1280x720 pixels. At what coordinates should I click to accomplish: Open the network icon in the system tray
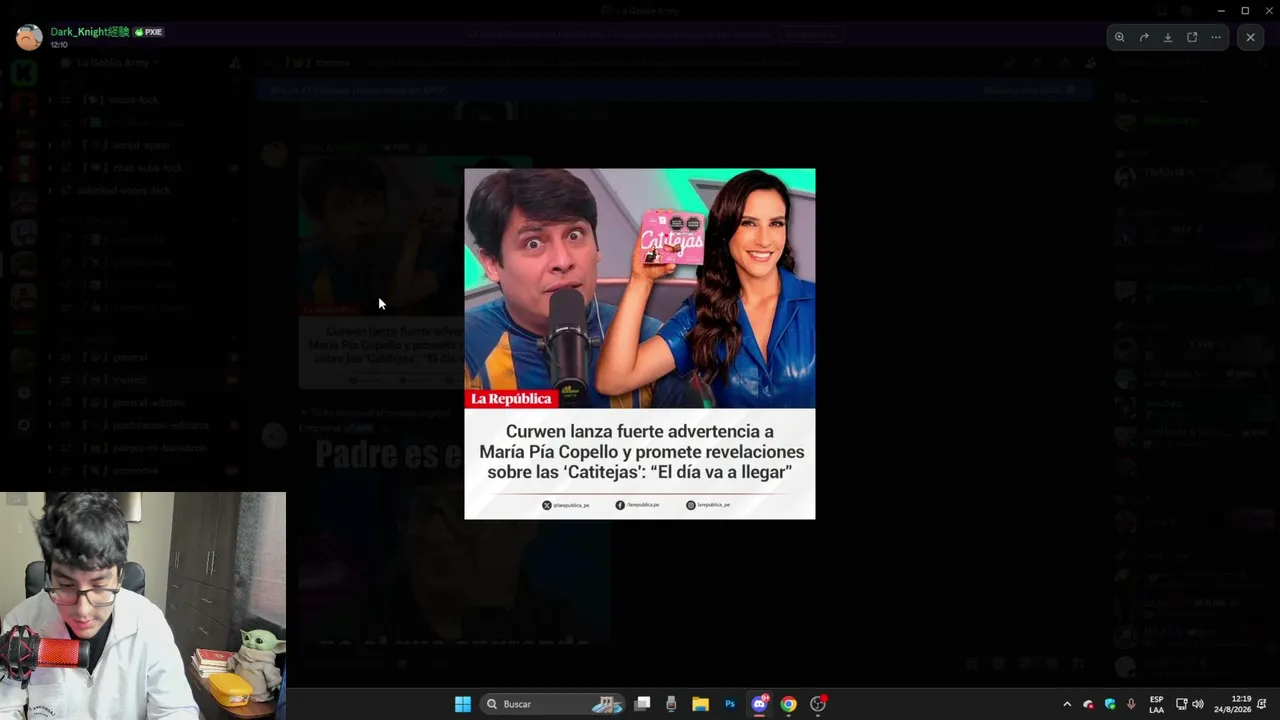1181,704
